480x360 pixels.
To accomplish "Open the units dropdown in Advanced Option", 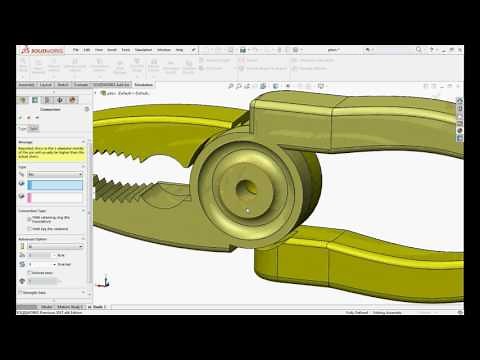I will 55,247.
